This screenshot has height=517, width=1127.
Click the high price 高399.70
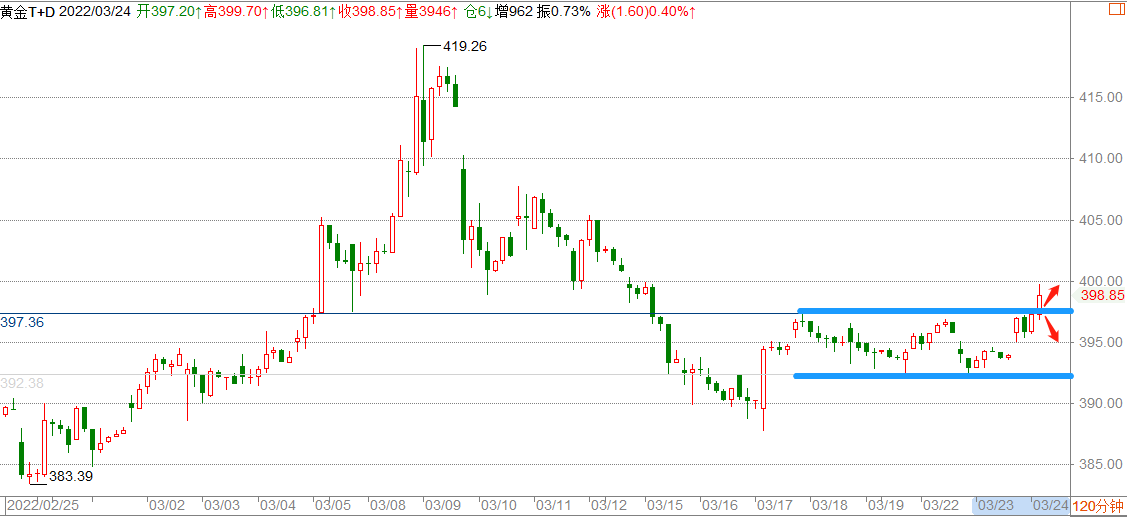point(235,10)
